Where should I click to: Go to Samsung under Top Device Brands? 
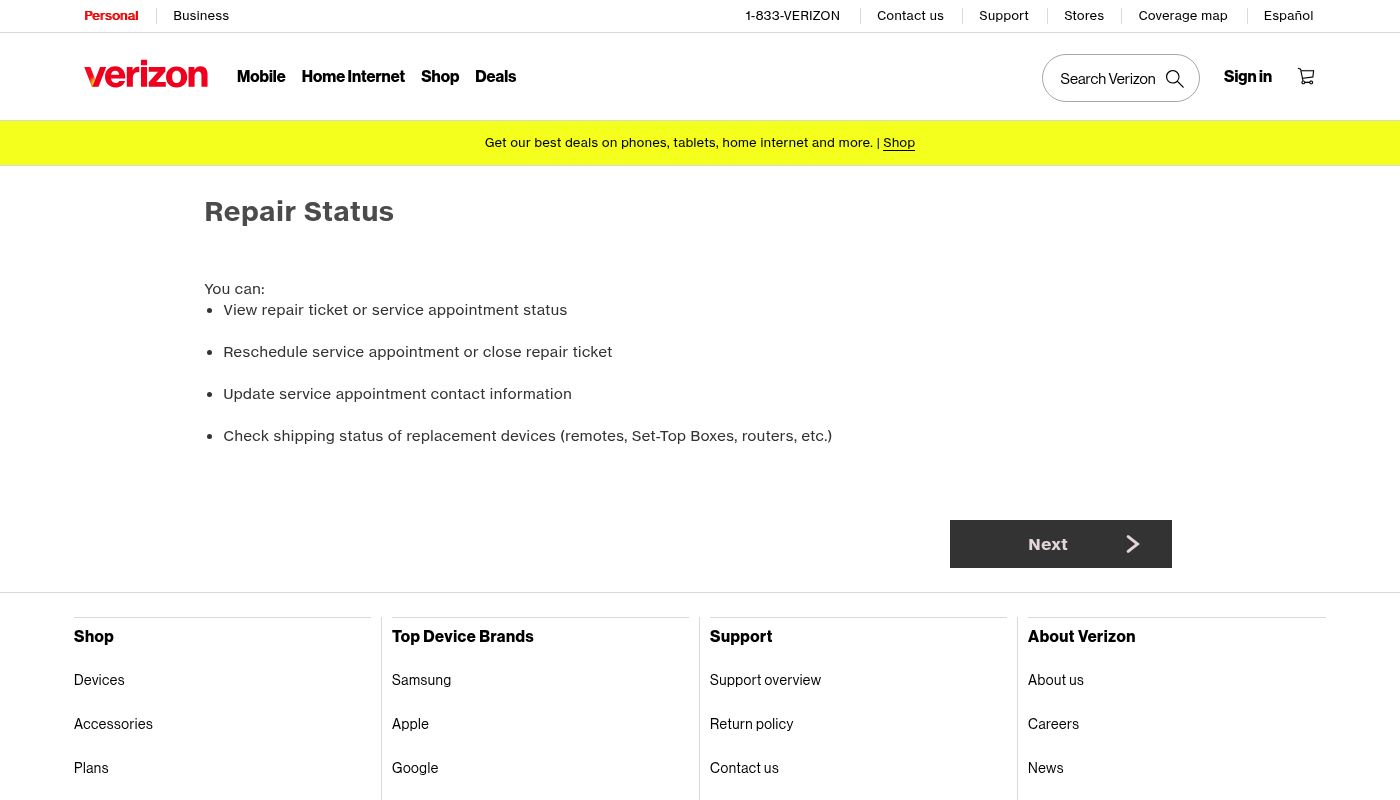(x=421, y=680)
